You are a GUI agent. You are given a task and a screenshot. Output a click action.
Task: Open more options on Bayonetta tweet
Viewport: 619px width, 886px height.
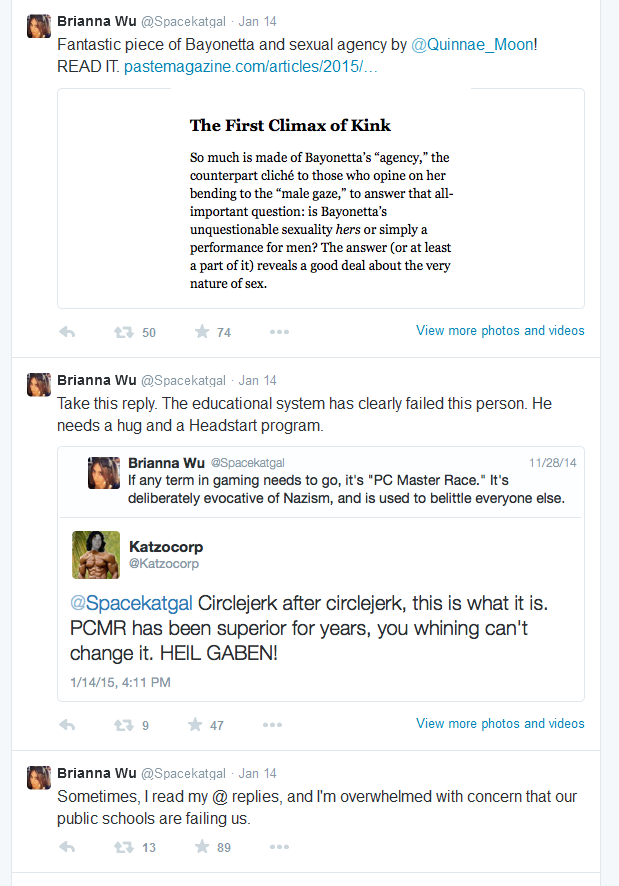pyautogui.click(x=279, y=332)
